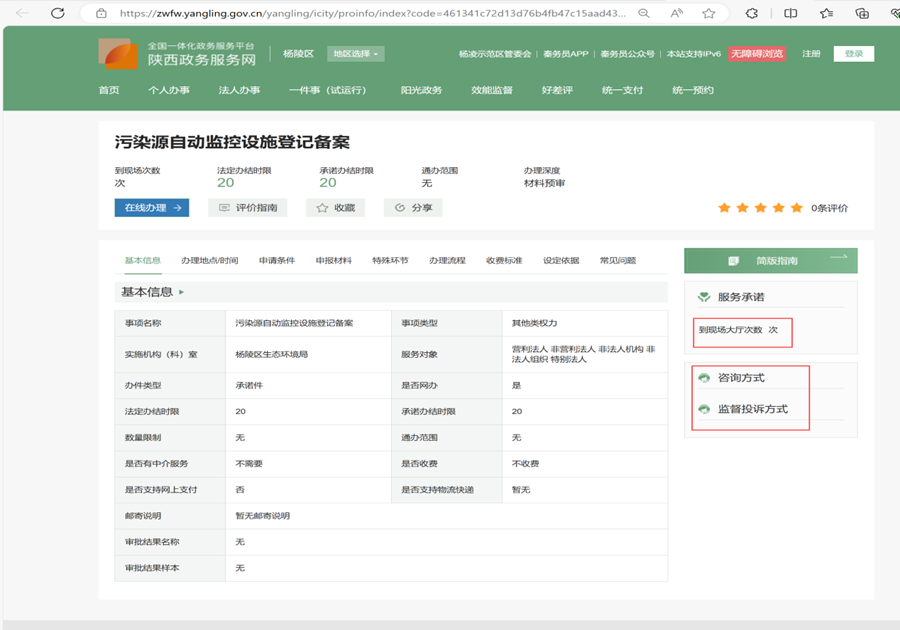
Task: Switch to 常见问题 tab
Action: (618, 260)
